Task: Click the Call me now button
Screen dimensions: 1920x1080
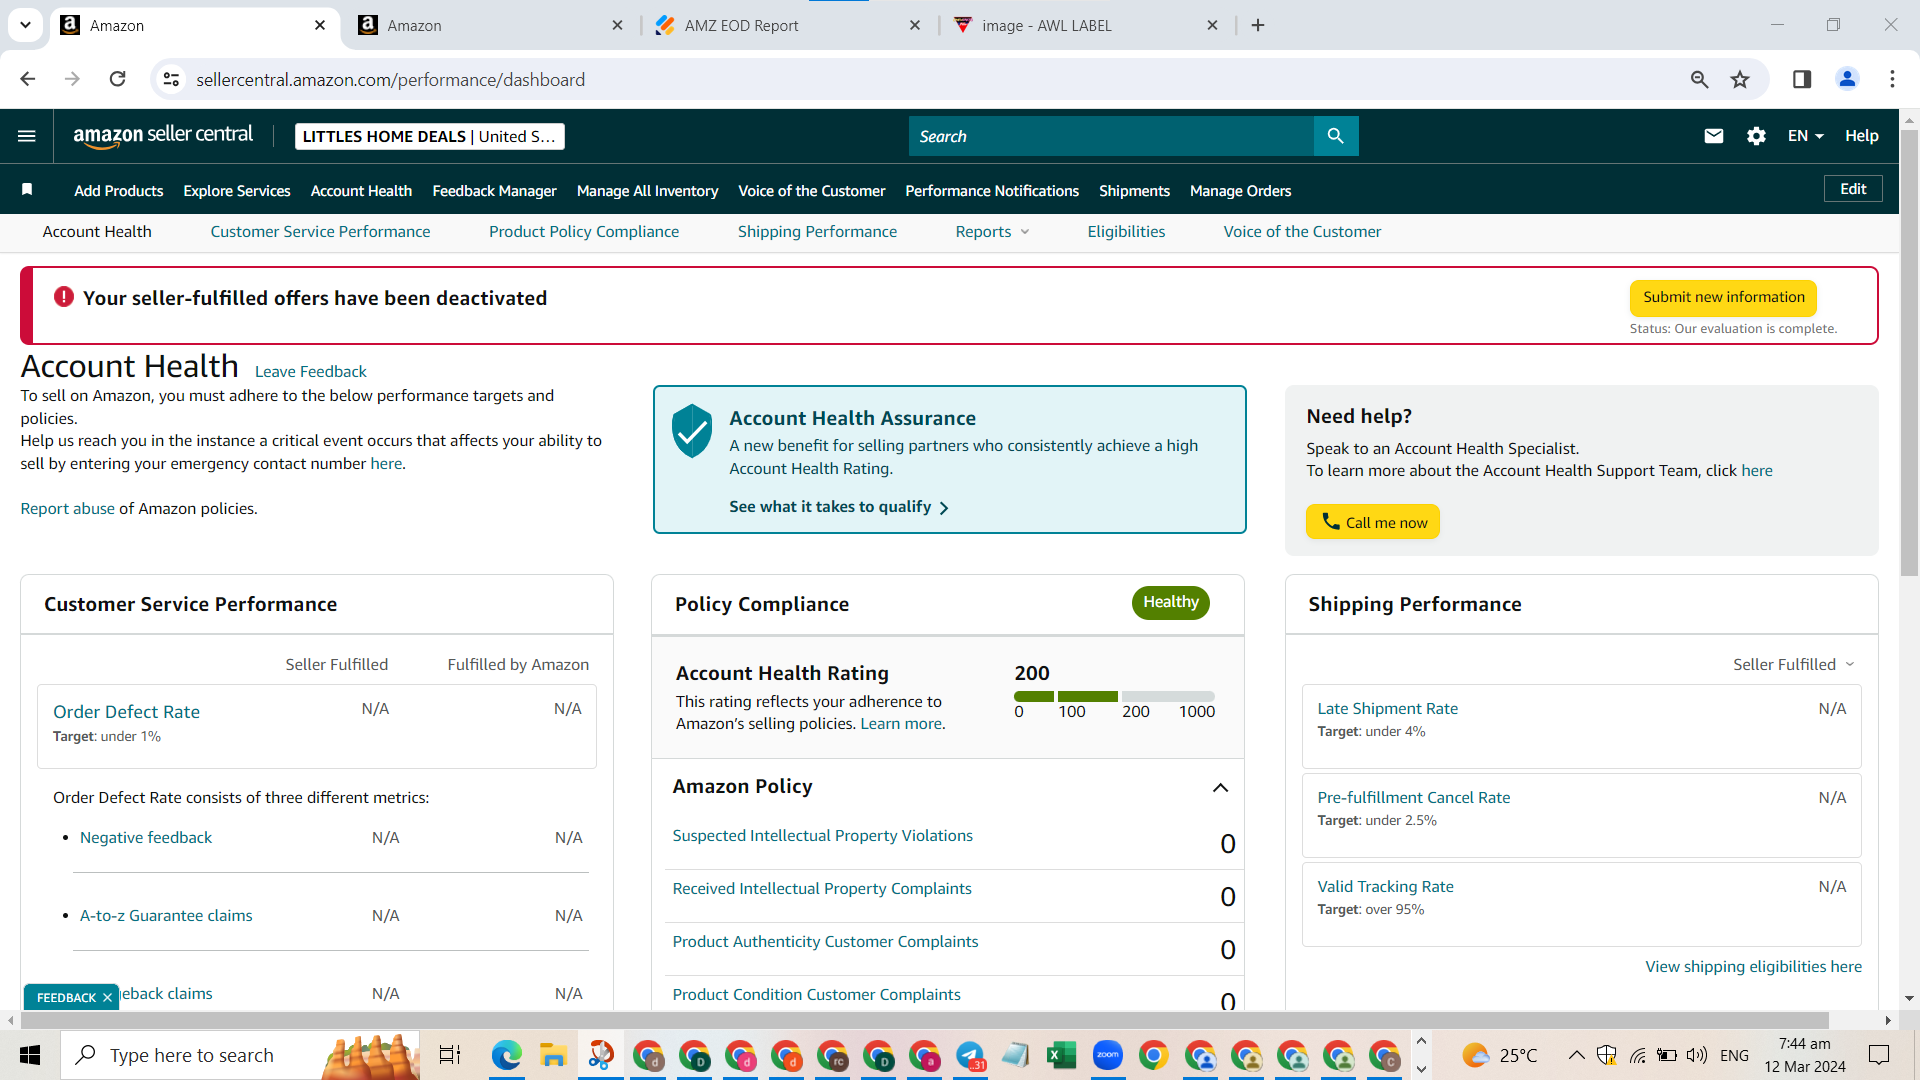Action: (x=1373, y=522)
